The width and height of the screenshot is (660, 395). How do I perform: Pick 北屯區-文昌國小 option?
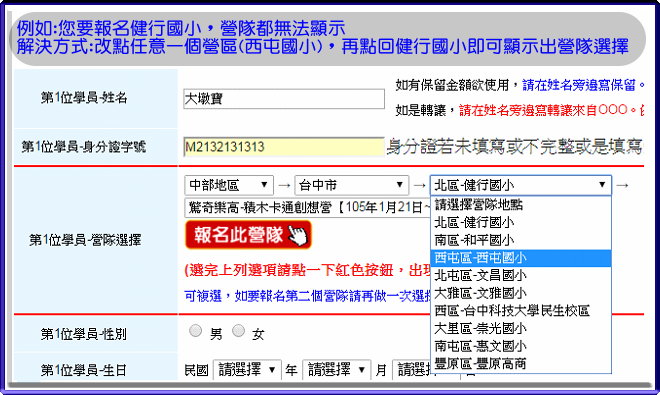tap(521, 275)
